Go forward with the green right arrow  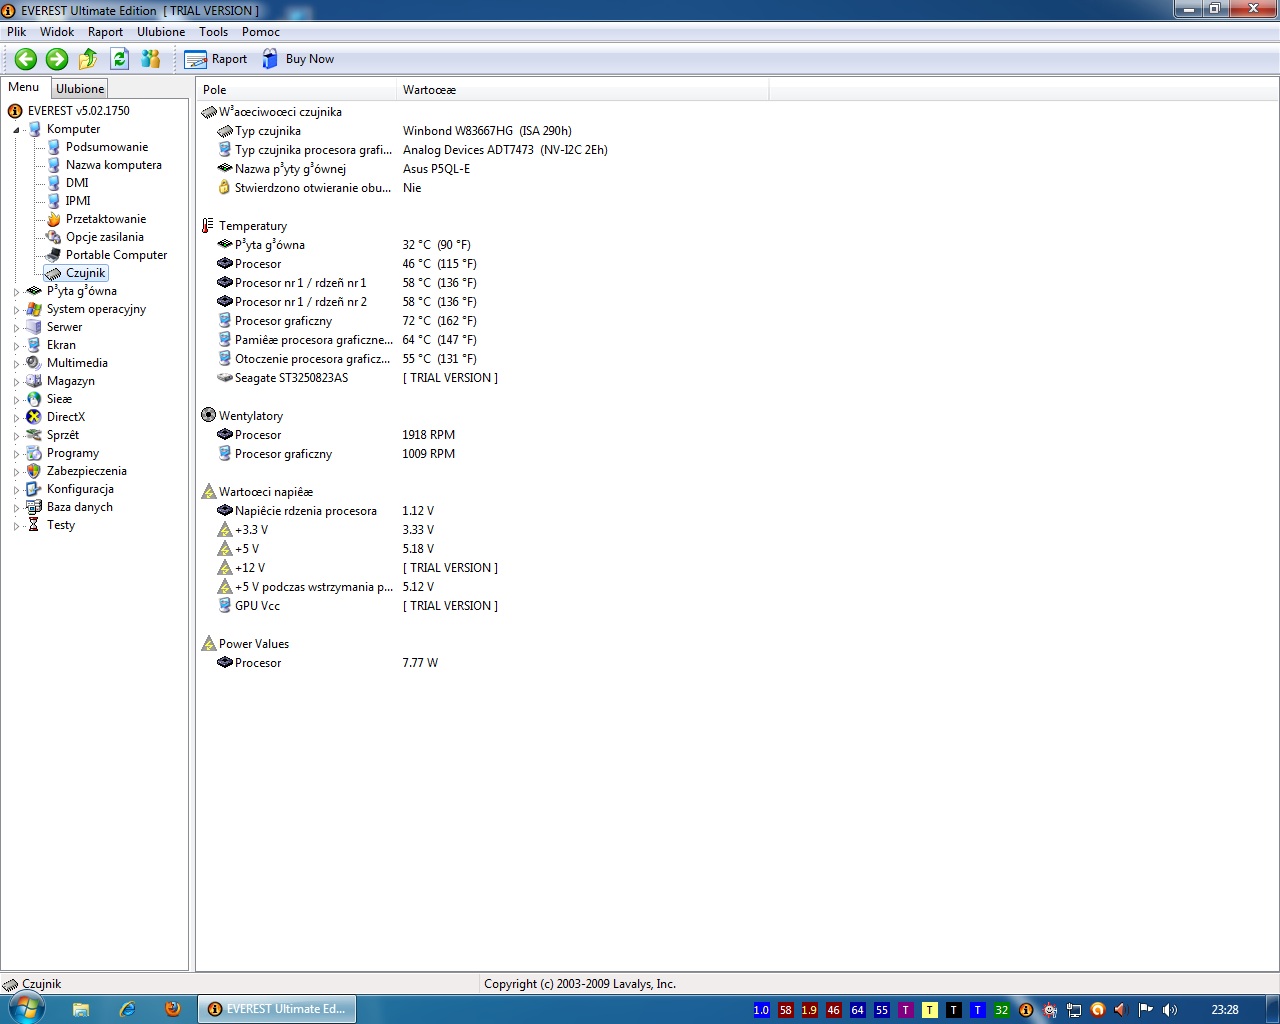(x=57, y=59)
